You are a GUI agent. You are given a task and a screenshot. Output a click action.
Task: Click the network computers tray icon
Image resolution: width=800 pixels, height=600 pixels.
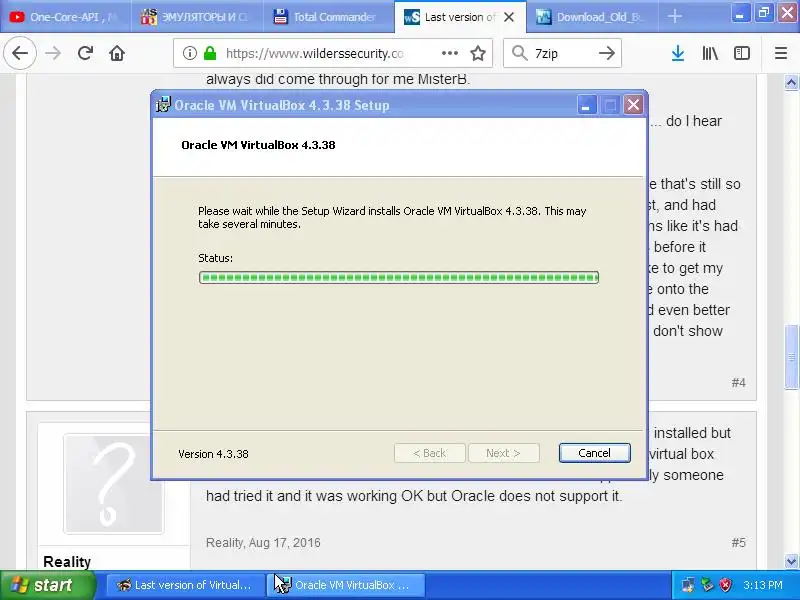(x=688, y=585)
